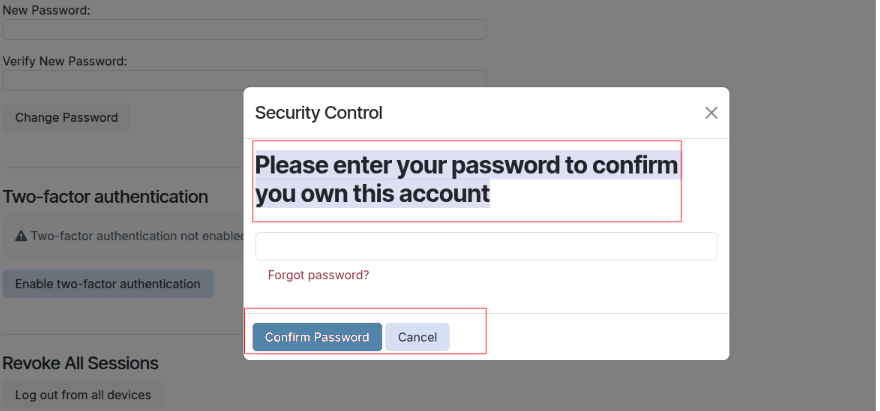Focus the Verify New Password input field
Image resolution: width=880 pixels, height=411 pixels.
(244, 80)
